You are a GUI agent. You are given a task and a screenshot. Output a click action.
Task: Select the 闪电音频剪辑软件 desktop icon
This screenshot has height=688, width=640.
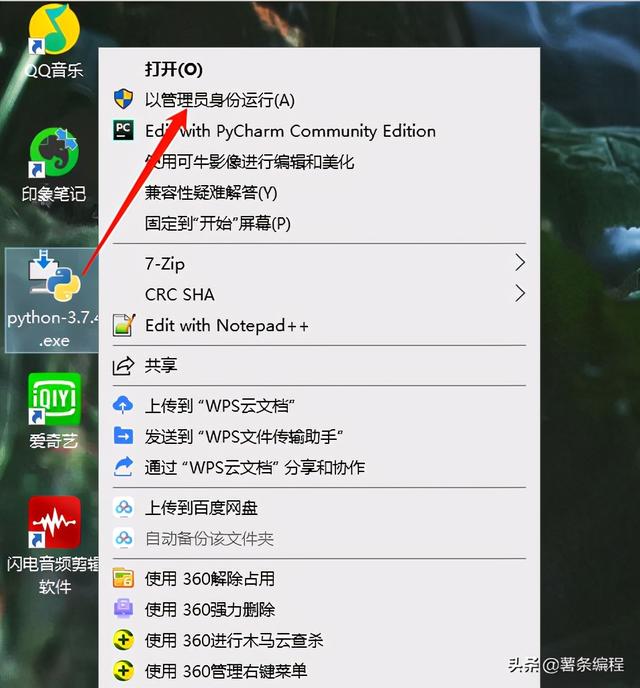(54, 523)
